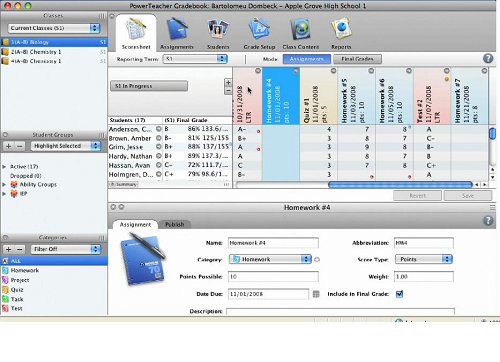
Task: Click the S1 In Progress button
Action: [149, 86]
